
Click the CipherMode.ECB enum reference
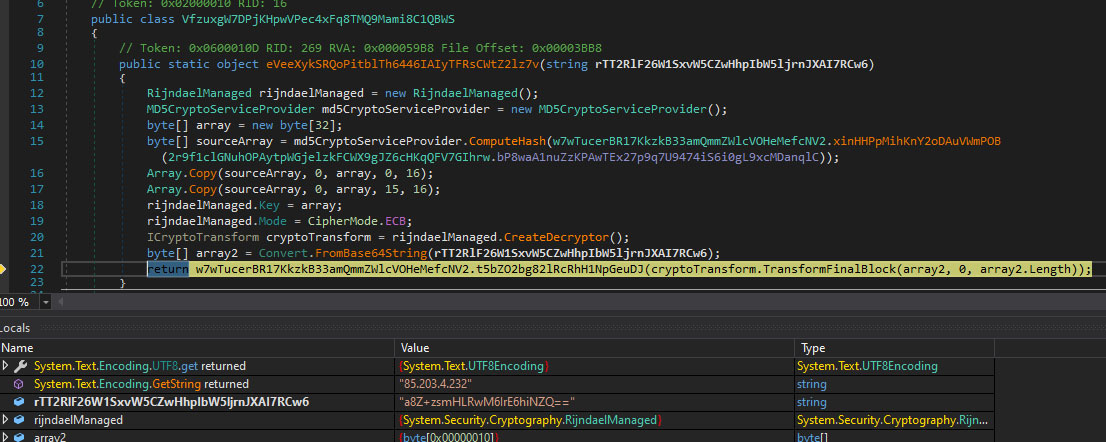[296, 221]
